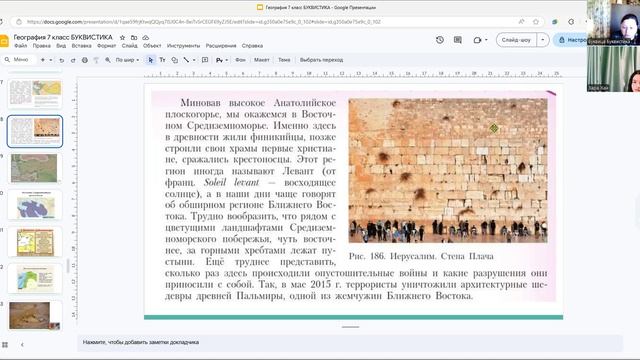This screenshot has width=640, height=360.
Task: Click the site info icon in the address bar
Action: [x=19, y=22]
